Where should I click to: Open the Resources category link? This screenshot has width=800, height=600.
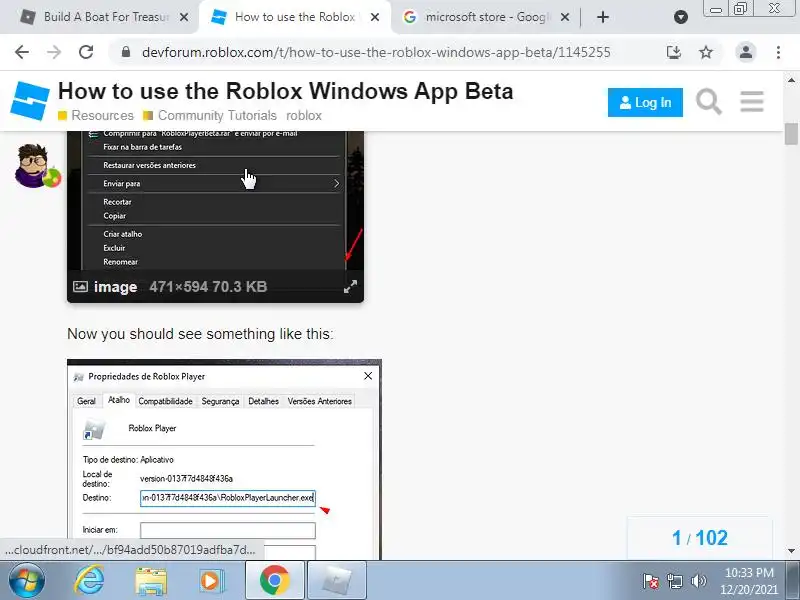[96, 116]
